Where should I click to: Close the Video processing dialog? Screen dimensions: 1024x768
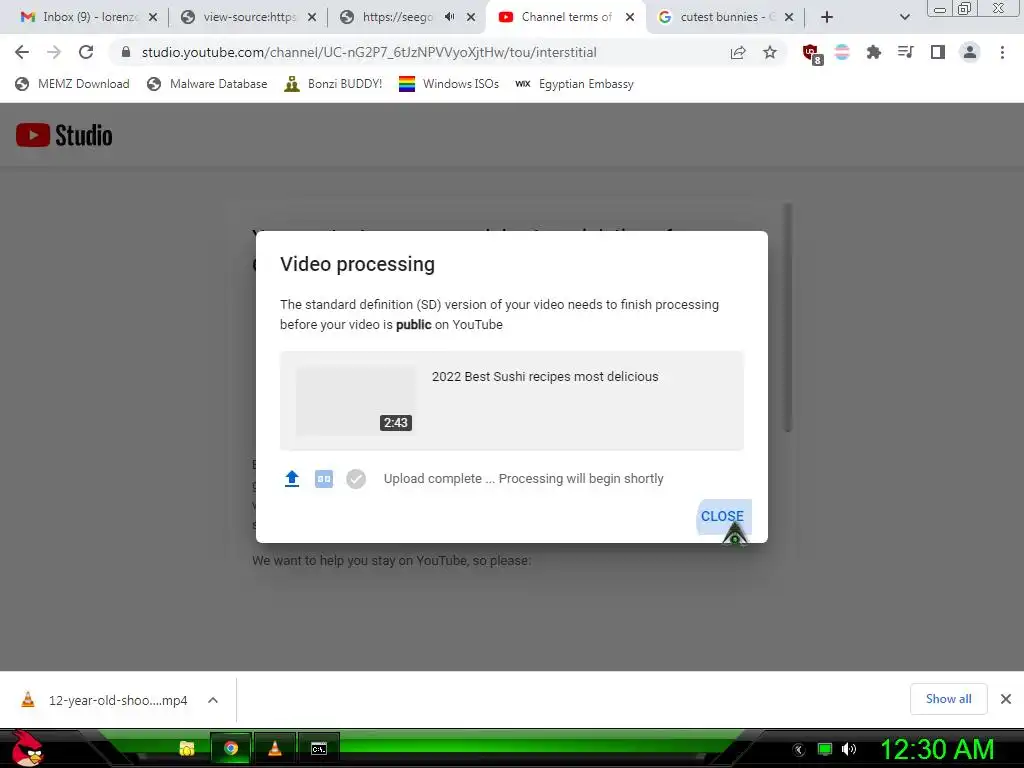724,517
